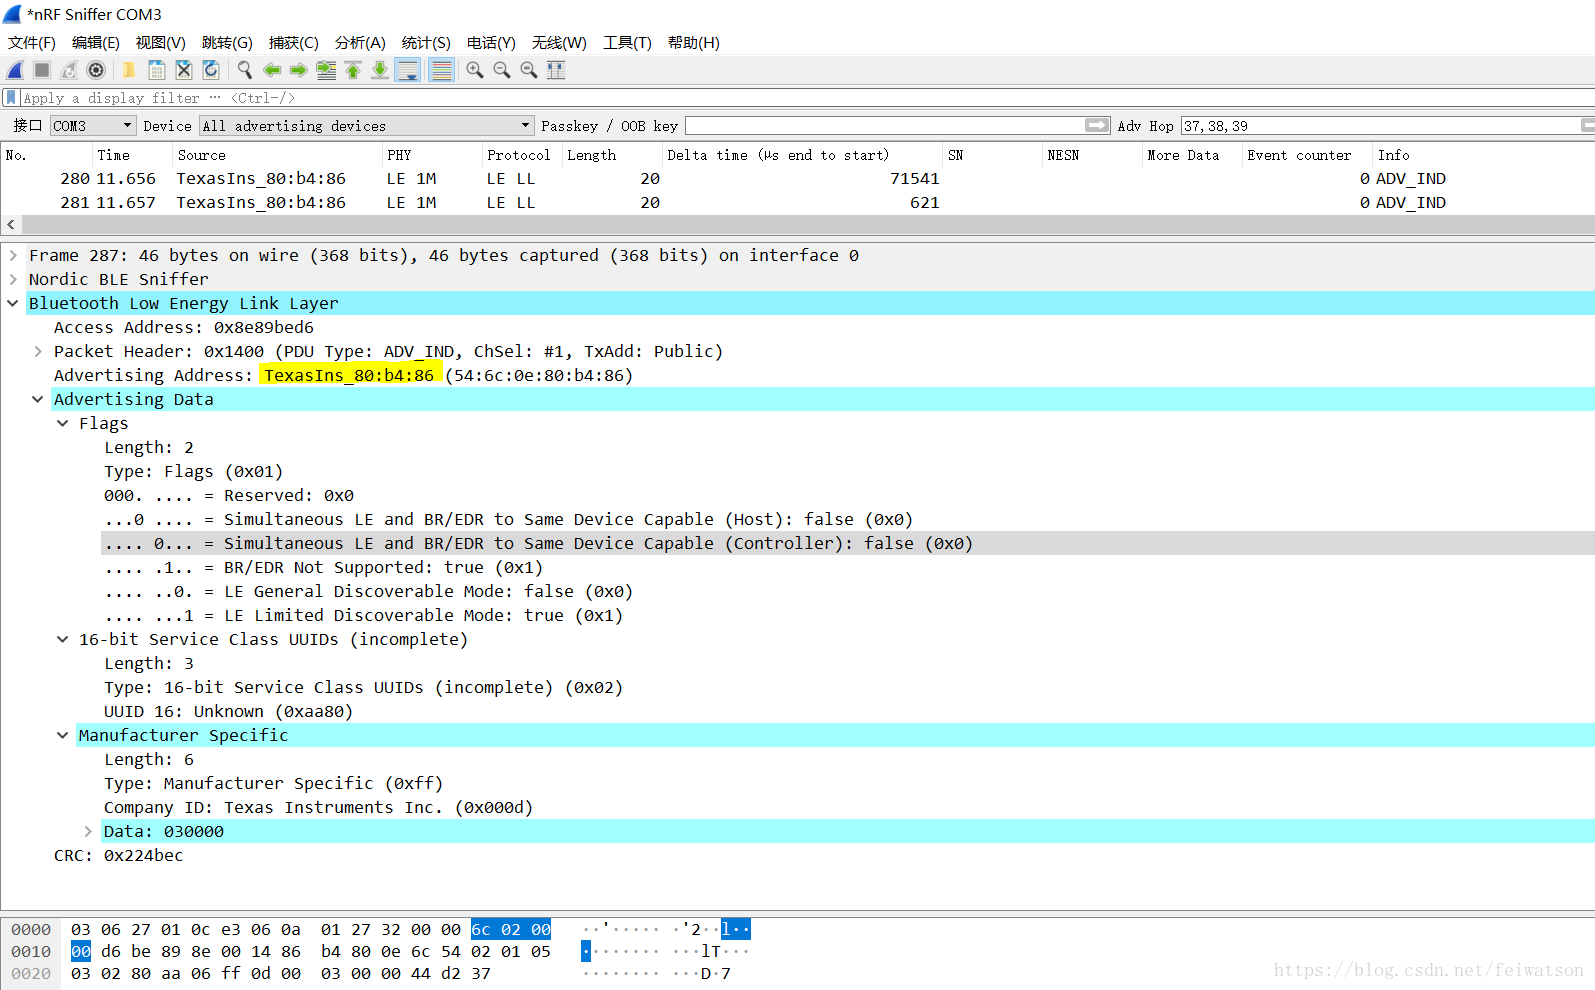The height and width of the screenshot is (990, 1595).
Task: Open the 跳转(G) menu
Action: (227, 43)
